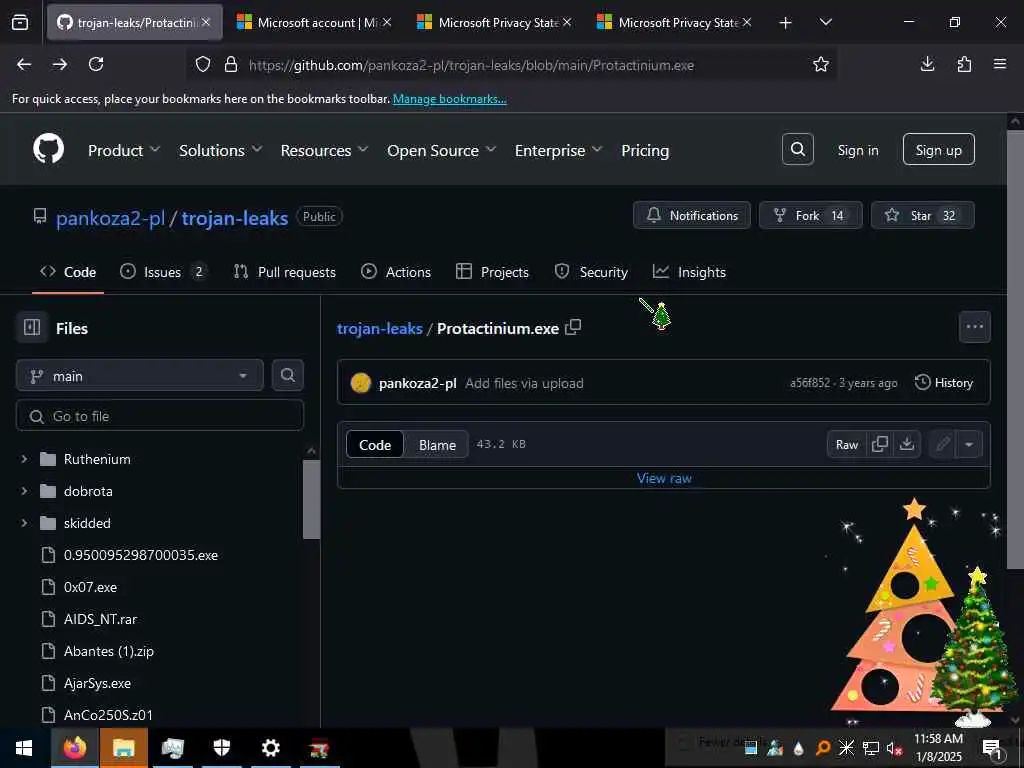The image size is (1024, 768).
Task: Switch to the Insights tab
Action: coord(689,272)
